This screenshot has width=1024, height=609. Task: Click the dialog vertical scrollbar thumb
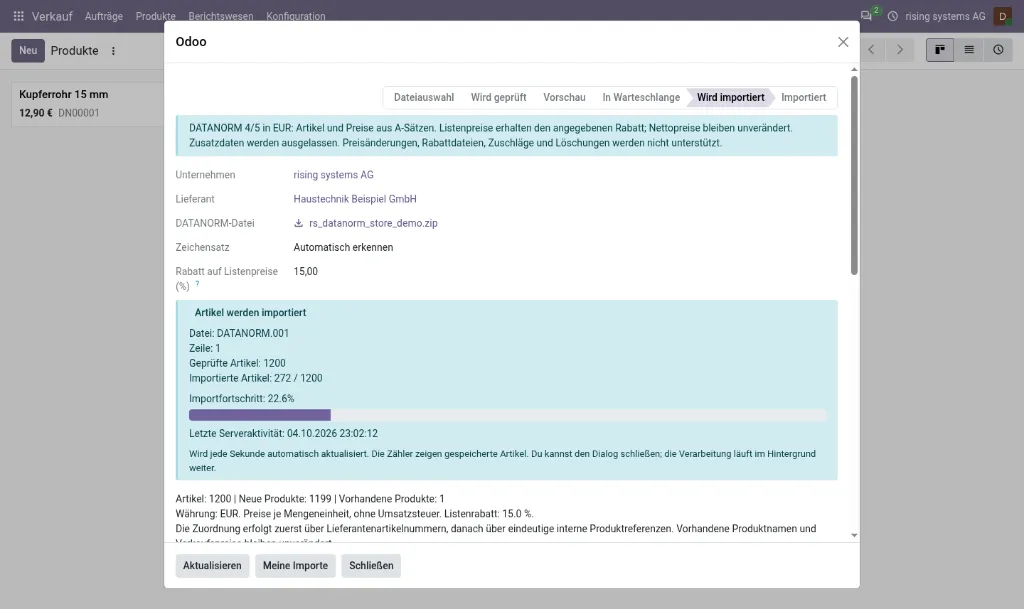pyautogui.click(x=854, y=176)
